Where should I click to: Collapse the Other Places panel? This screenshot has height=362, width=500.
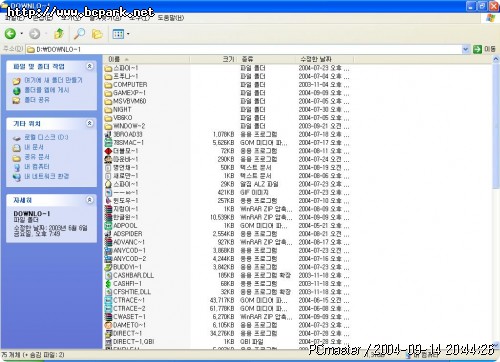(90, 123)
